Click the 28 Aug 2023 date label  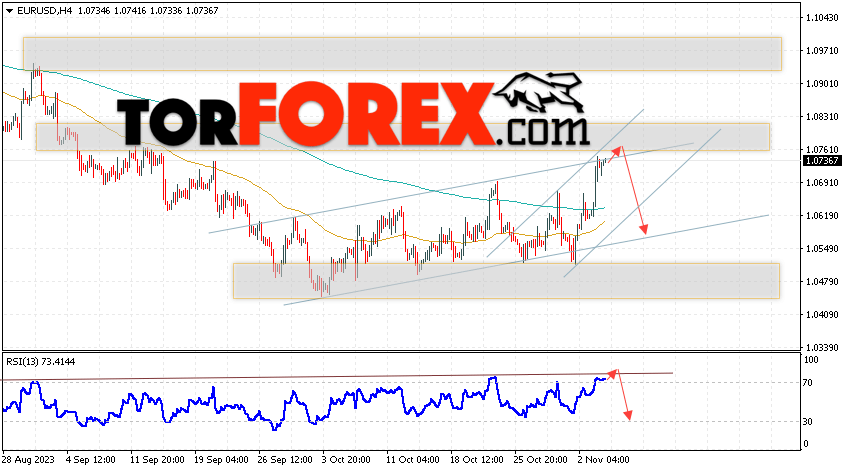click(28, 460)
